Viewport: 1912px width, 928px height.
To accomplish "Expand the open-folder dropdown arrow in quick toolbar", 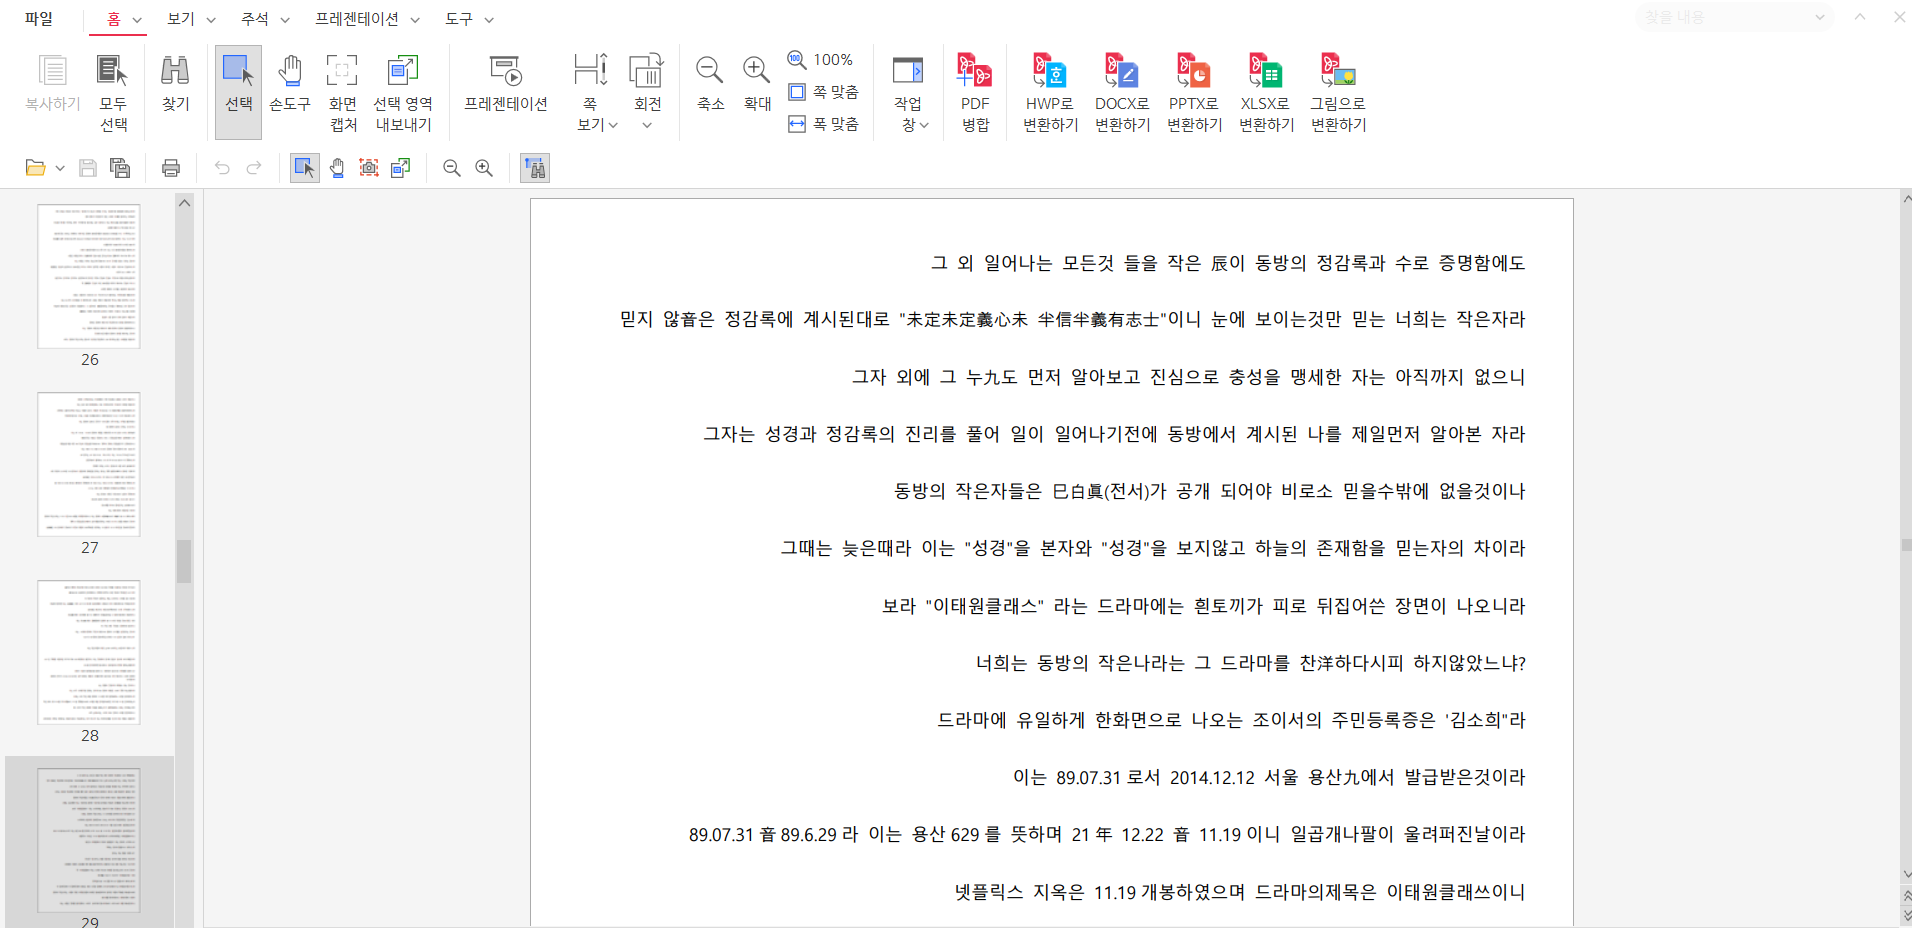I will pos(60,168).
